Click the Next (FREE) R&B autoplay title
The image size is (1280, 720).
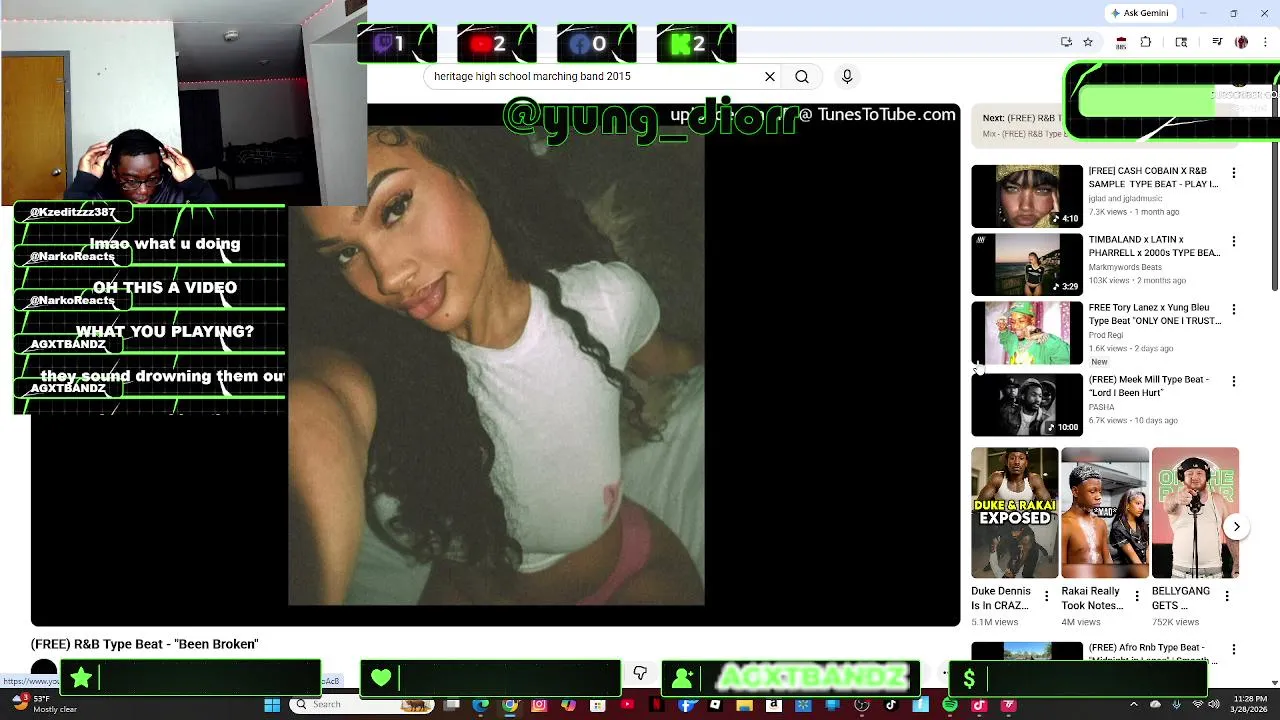tap(1021, 118)
